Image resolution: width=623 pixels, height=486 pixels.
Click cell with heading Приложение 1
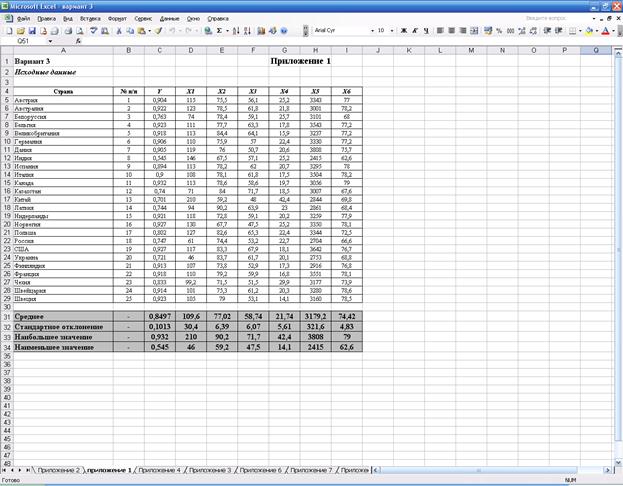300,61
